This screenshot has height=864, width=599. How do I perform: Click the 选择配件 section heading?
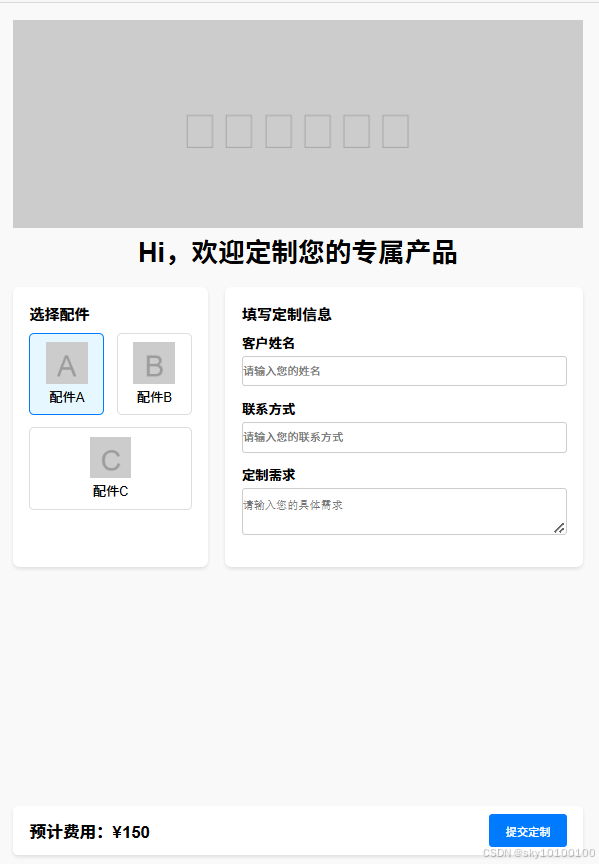pyautogui.click(x=60, y=314)
